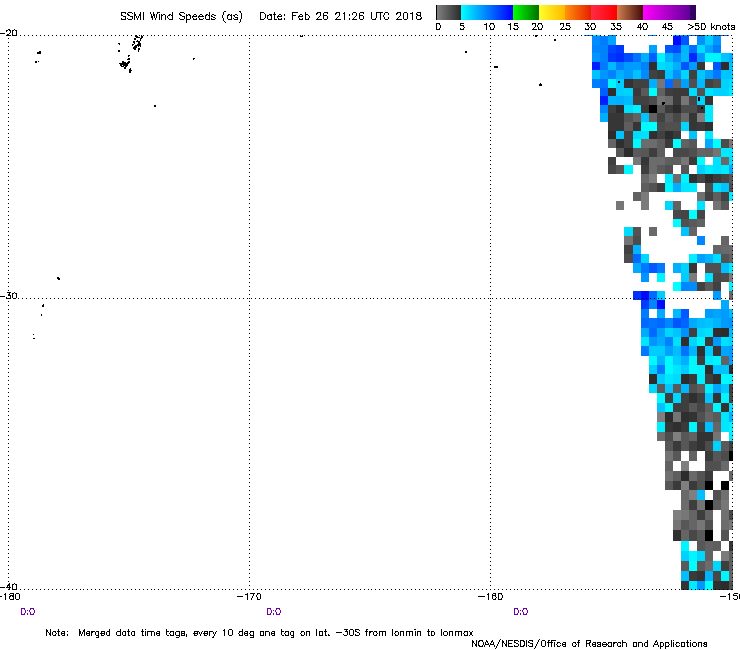Click the D:0 time tag below -160

click(520, 611)
